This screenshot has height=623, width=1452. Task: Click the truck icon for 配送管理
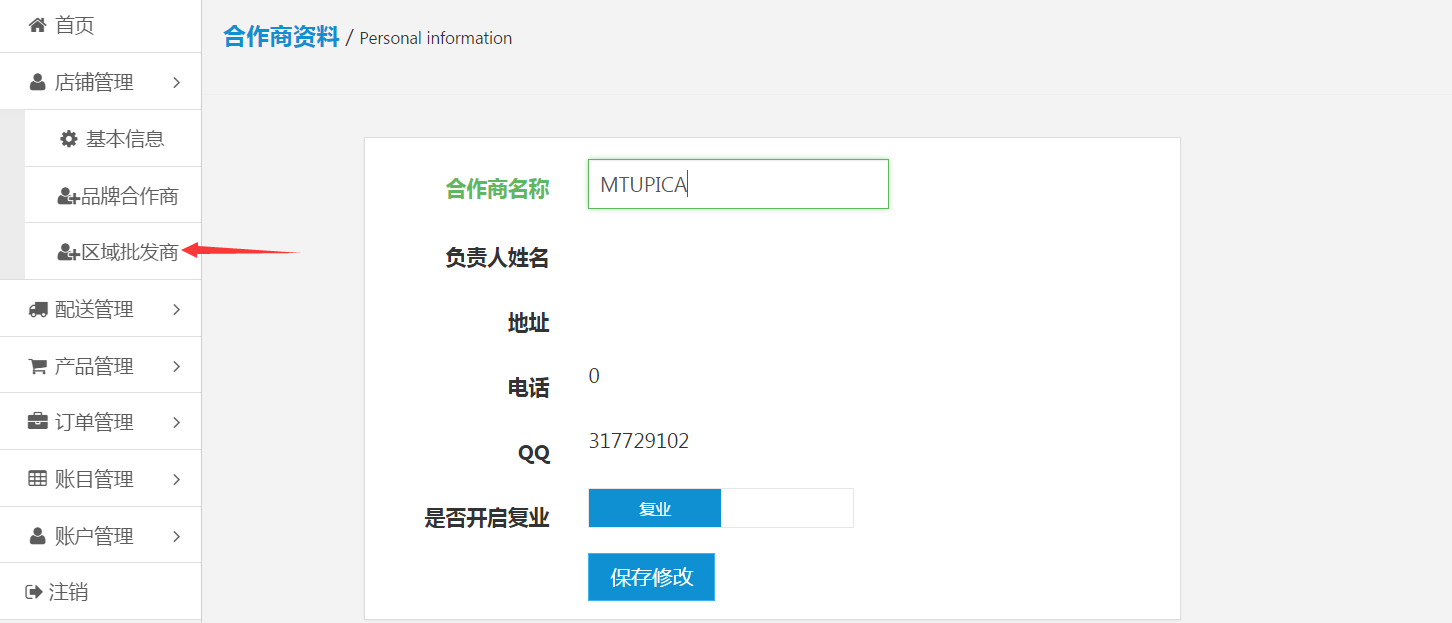click(38, 310)
